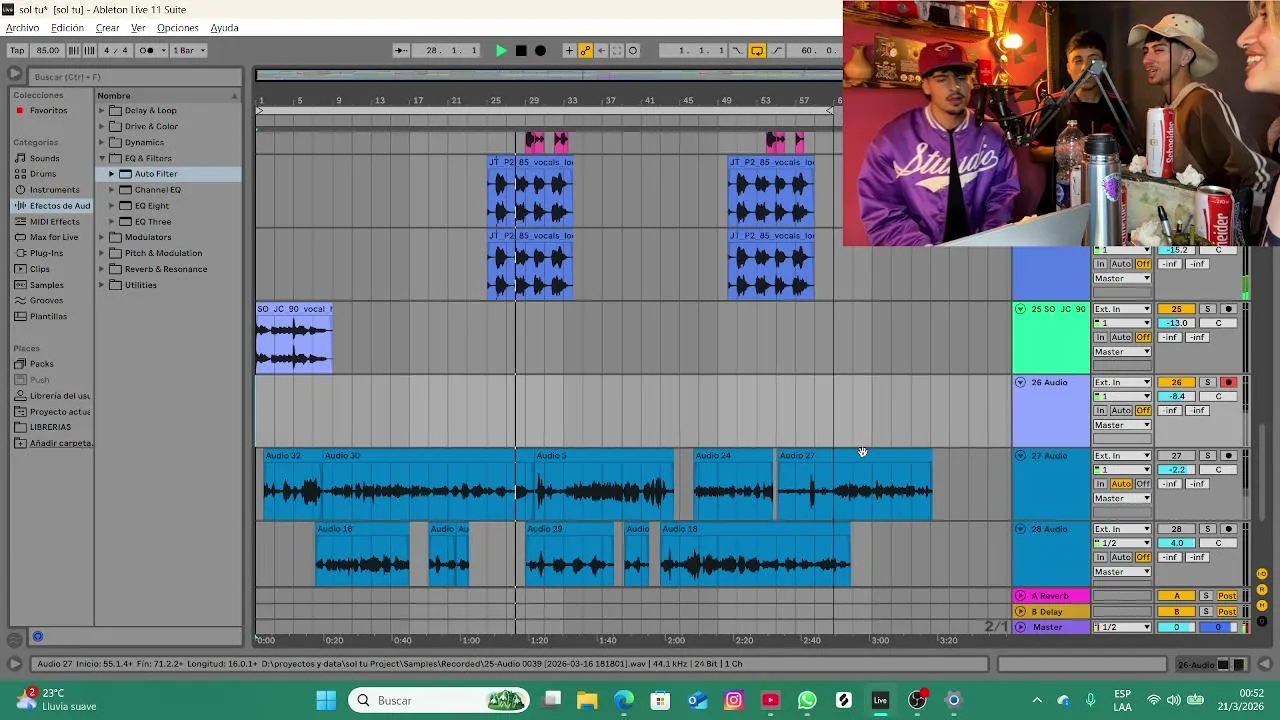Arm track 27 Audio for recording

click(x=1228, y=455)
